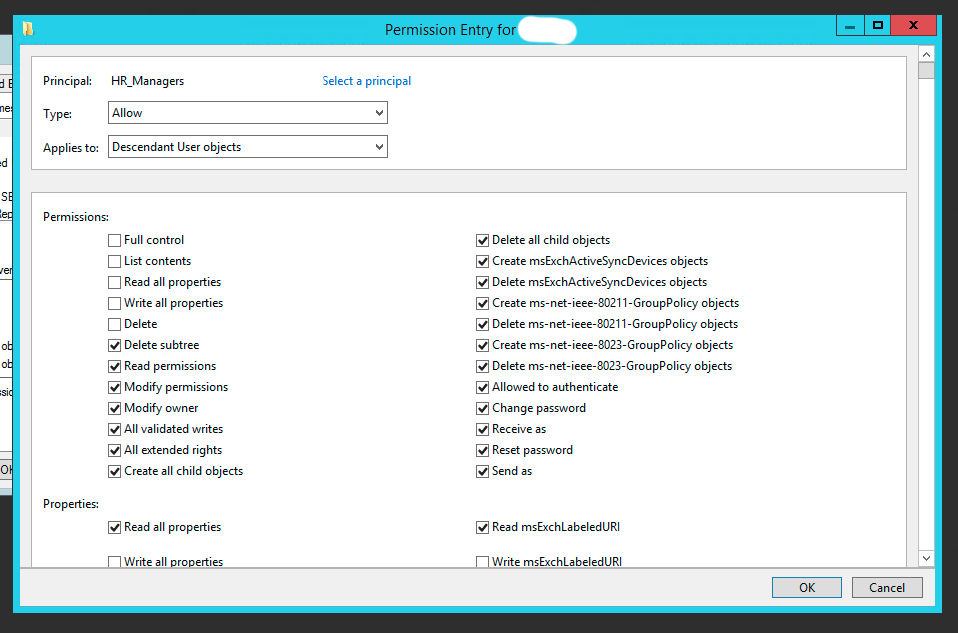Click the Select a principal link
The width and height of the screenshot is (958, 633).
366,81
